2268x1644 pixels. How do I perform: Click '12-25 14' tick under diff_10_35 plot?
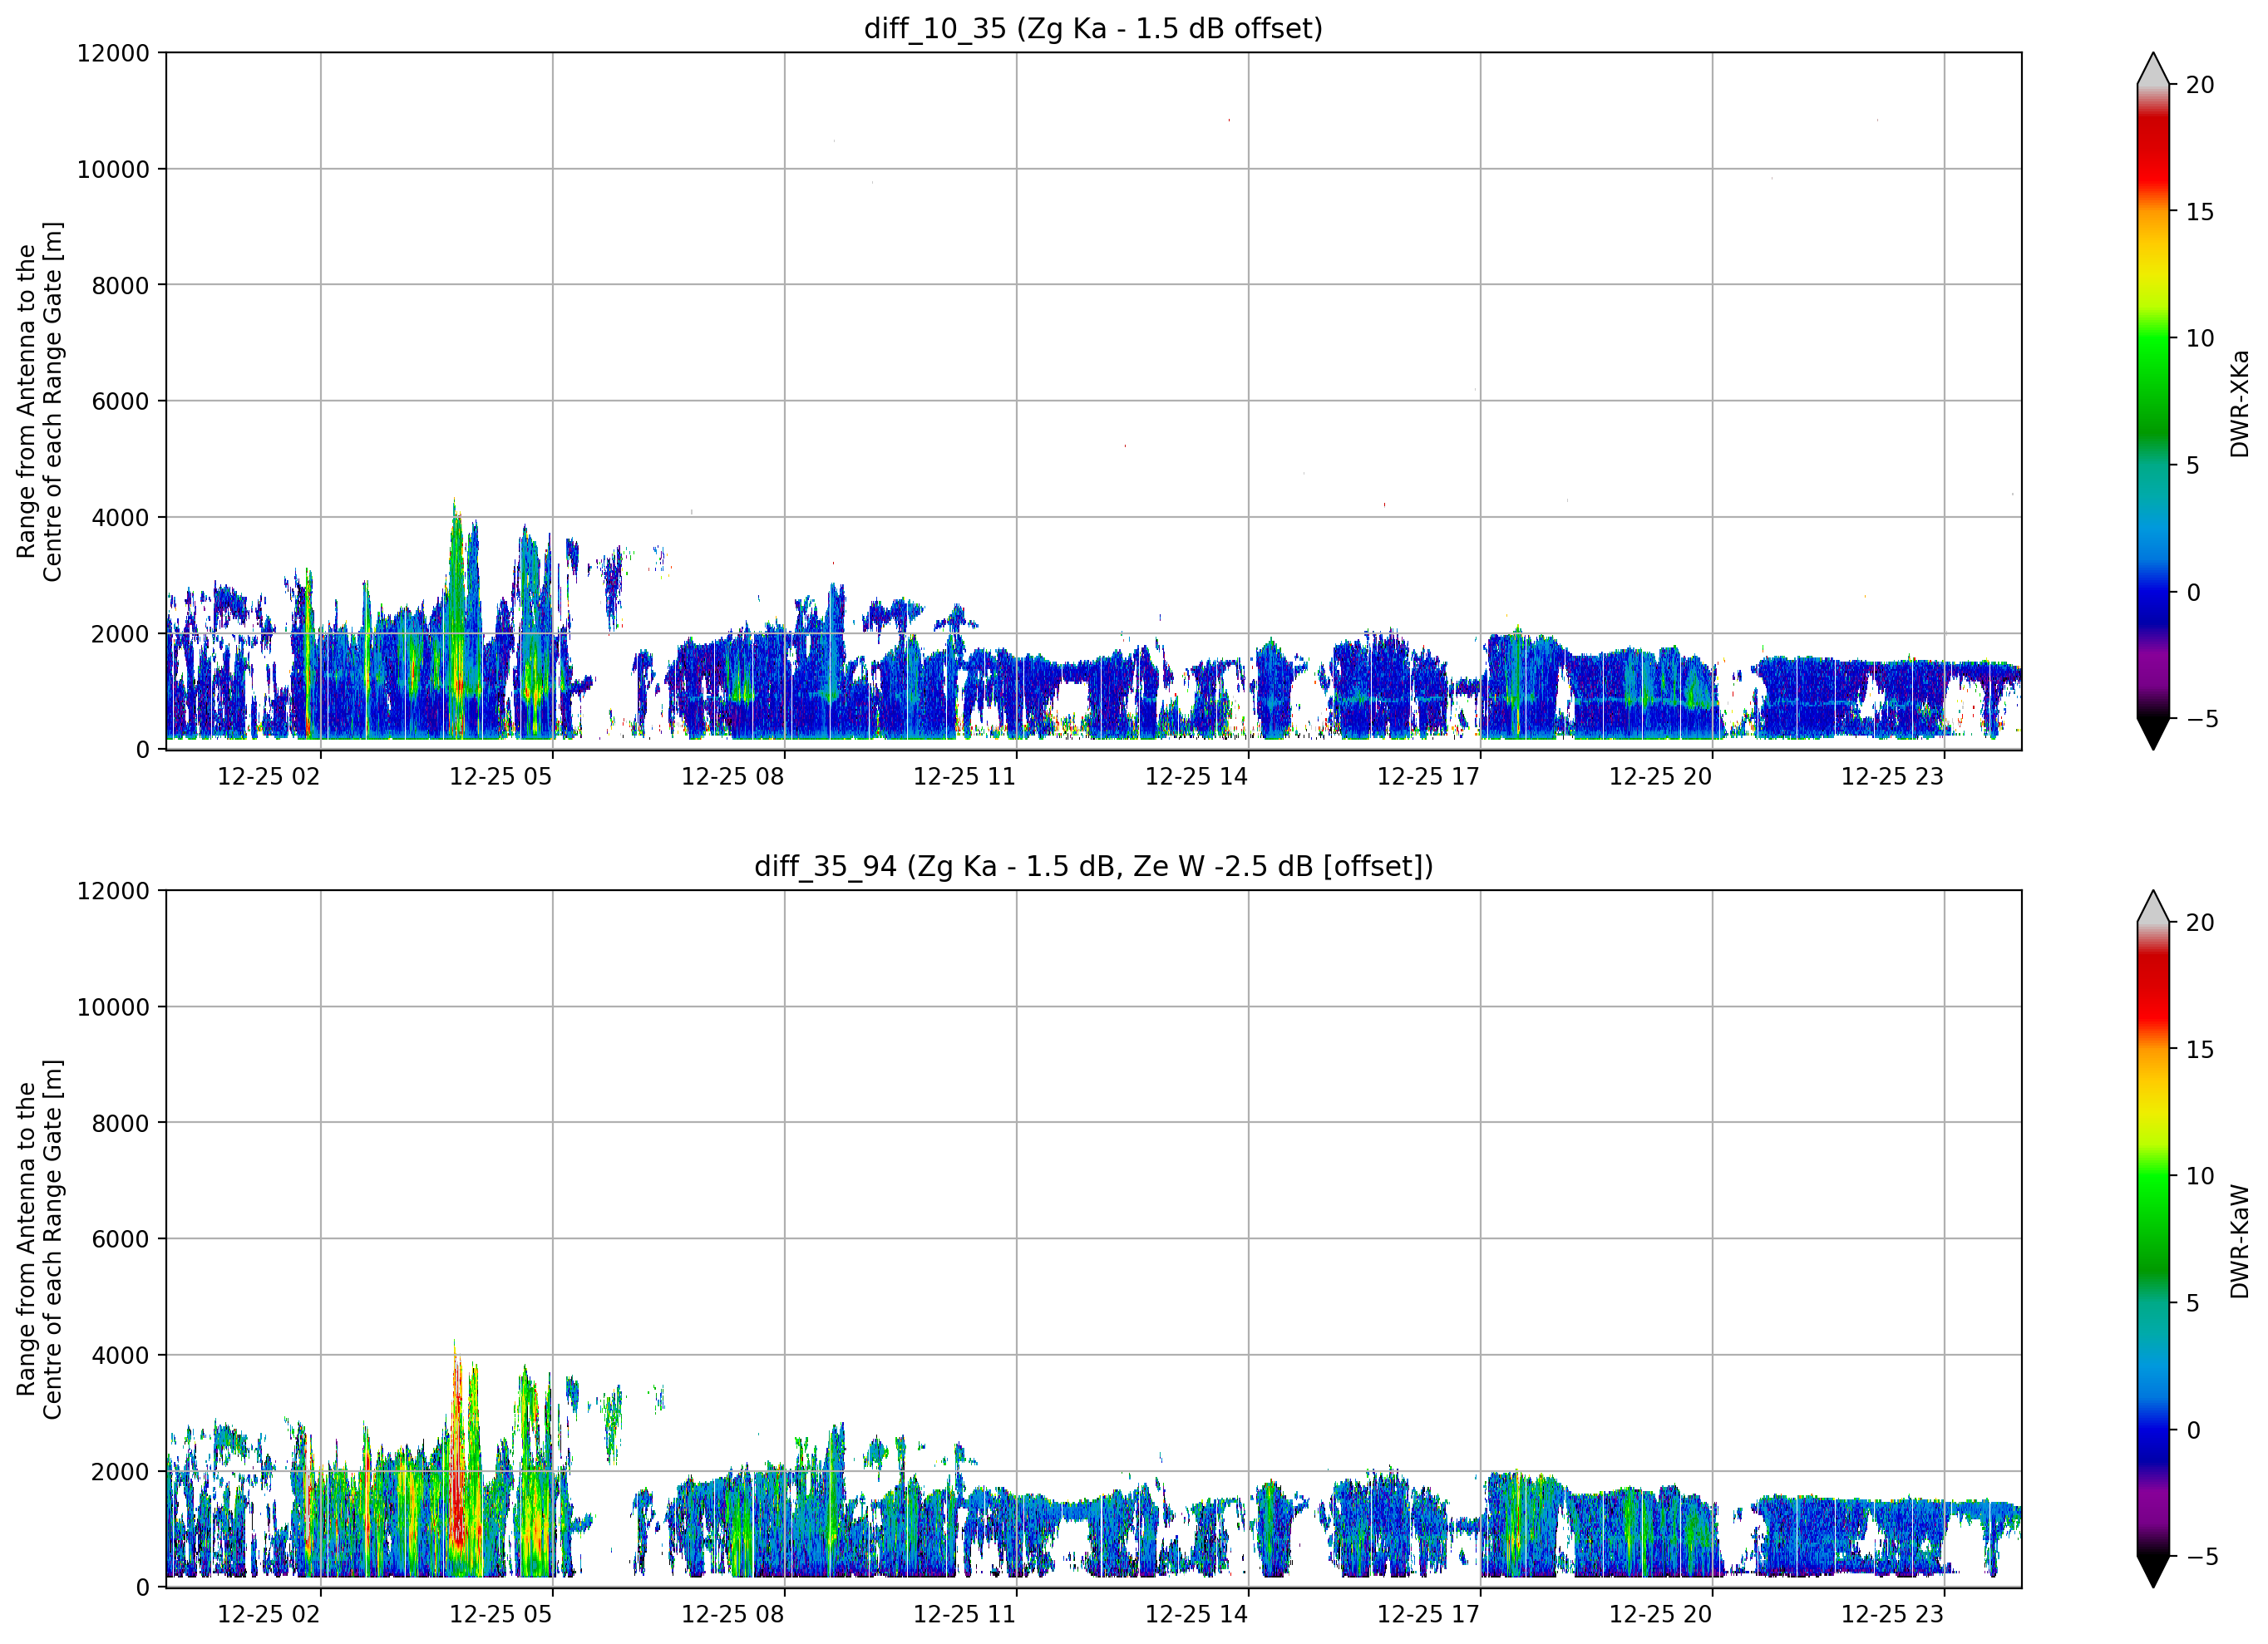pos(1196,776)
